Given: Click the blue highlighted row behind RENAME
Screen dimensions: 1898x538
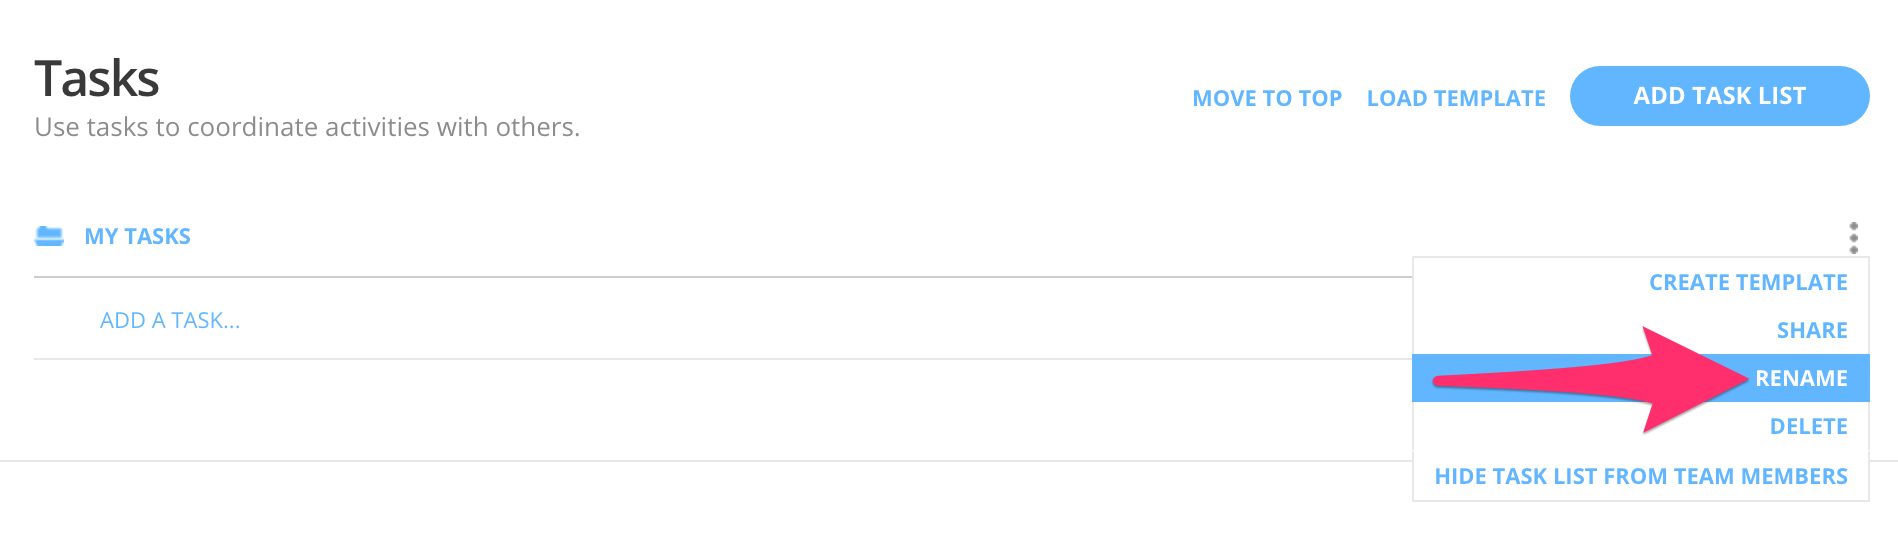Looking at the screenshot, I should coord(1640,378).
